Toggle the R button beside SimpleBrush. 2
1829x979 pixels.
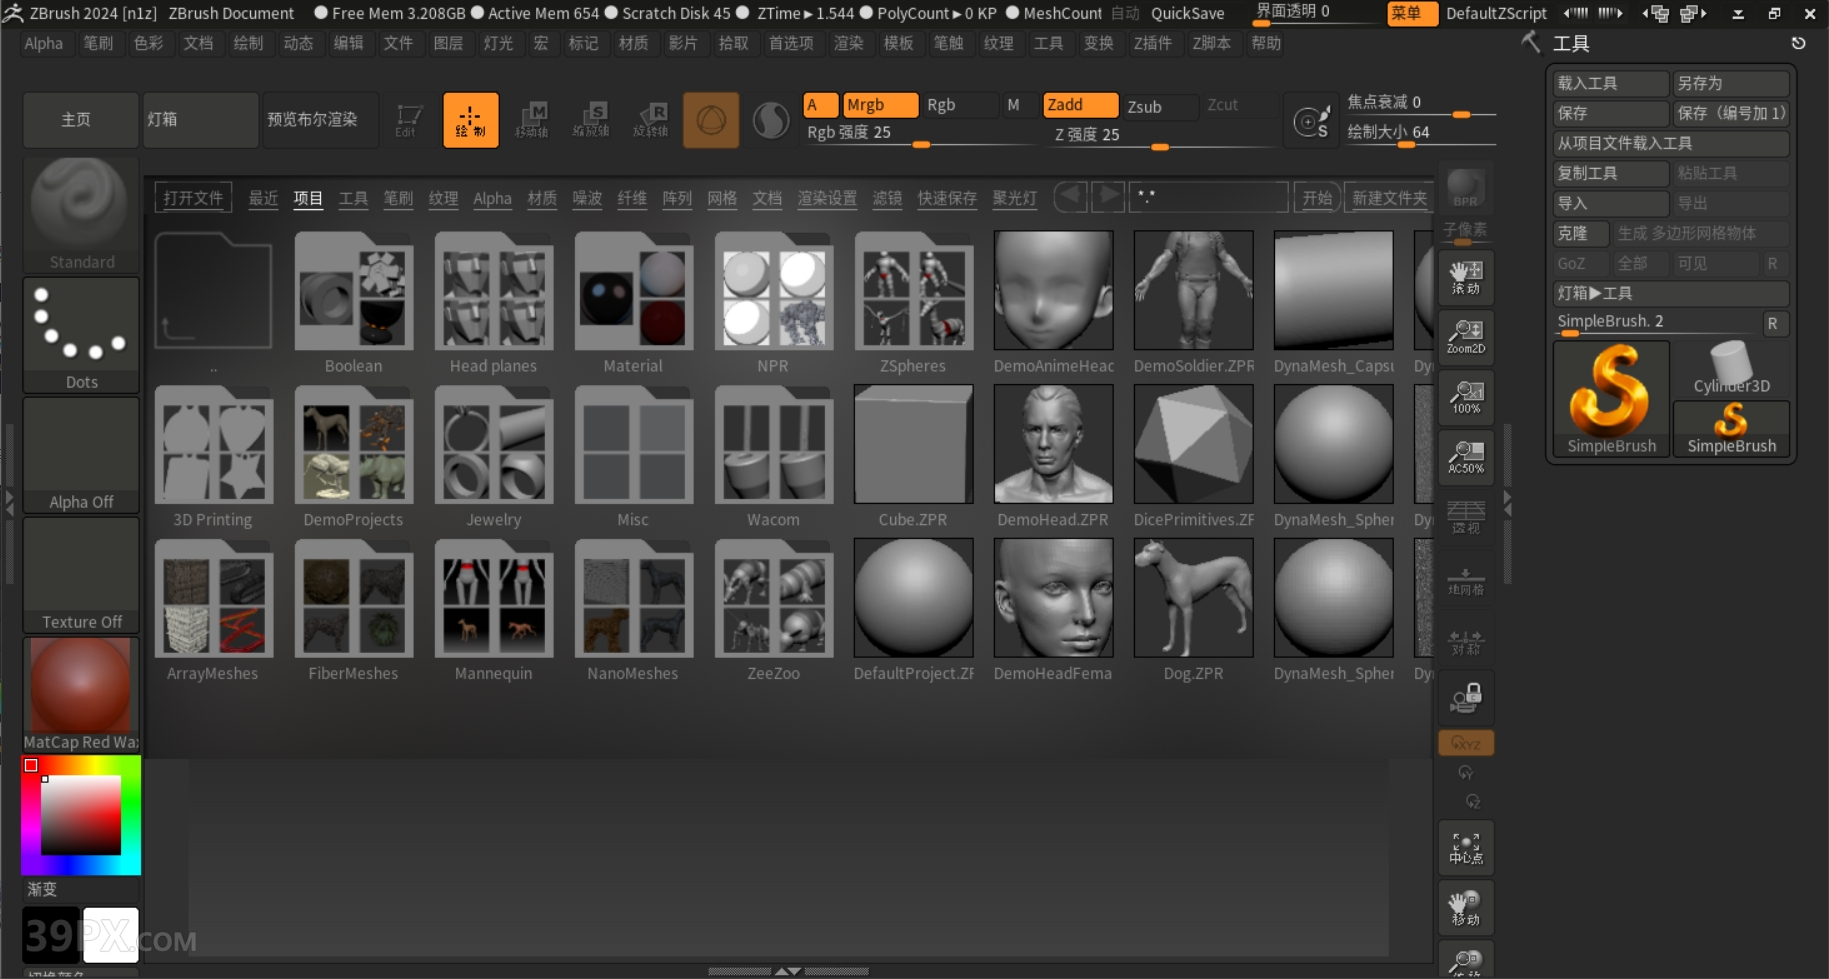(x=1772, y=323)
